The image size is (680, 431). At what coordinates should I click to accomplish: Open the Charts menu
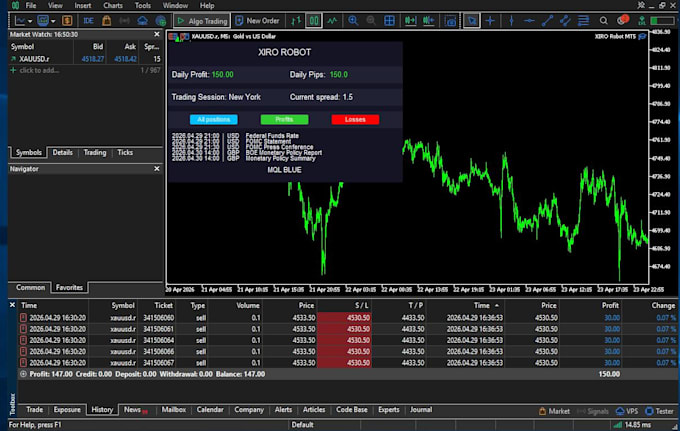(x=113, y=6)
